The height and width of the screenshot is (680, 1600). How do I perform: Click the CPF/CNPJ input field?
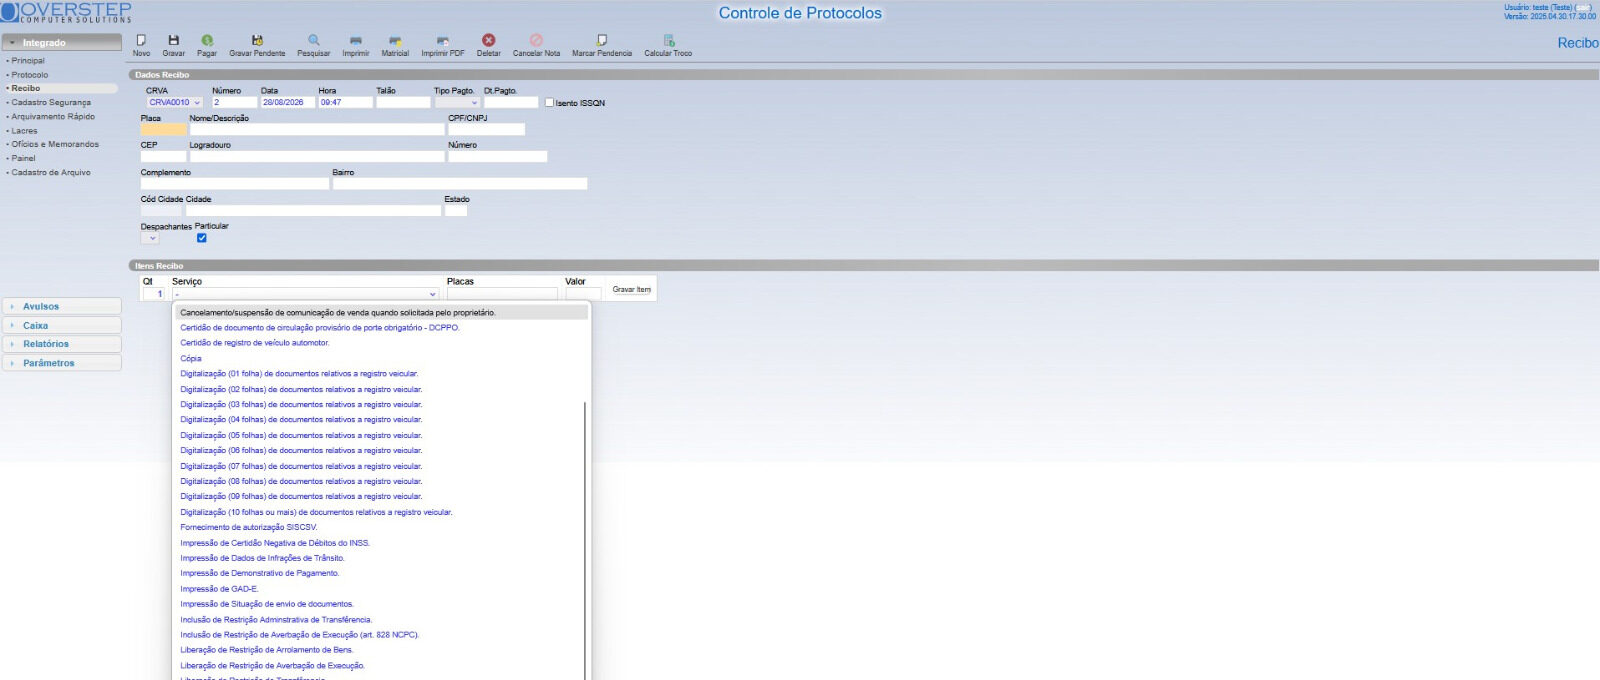pyautogui.click(x=486, y=129)
